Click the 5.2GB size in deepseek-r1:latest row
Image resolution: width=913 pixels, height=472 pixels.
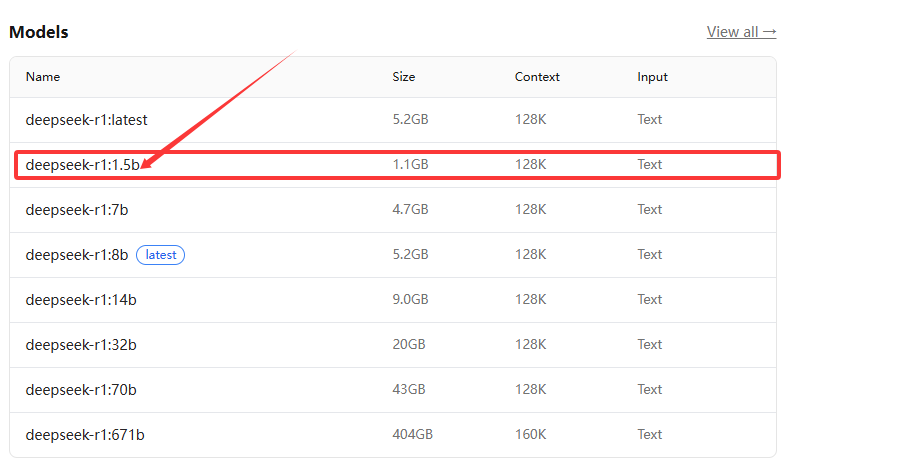(411, 119)
